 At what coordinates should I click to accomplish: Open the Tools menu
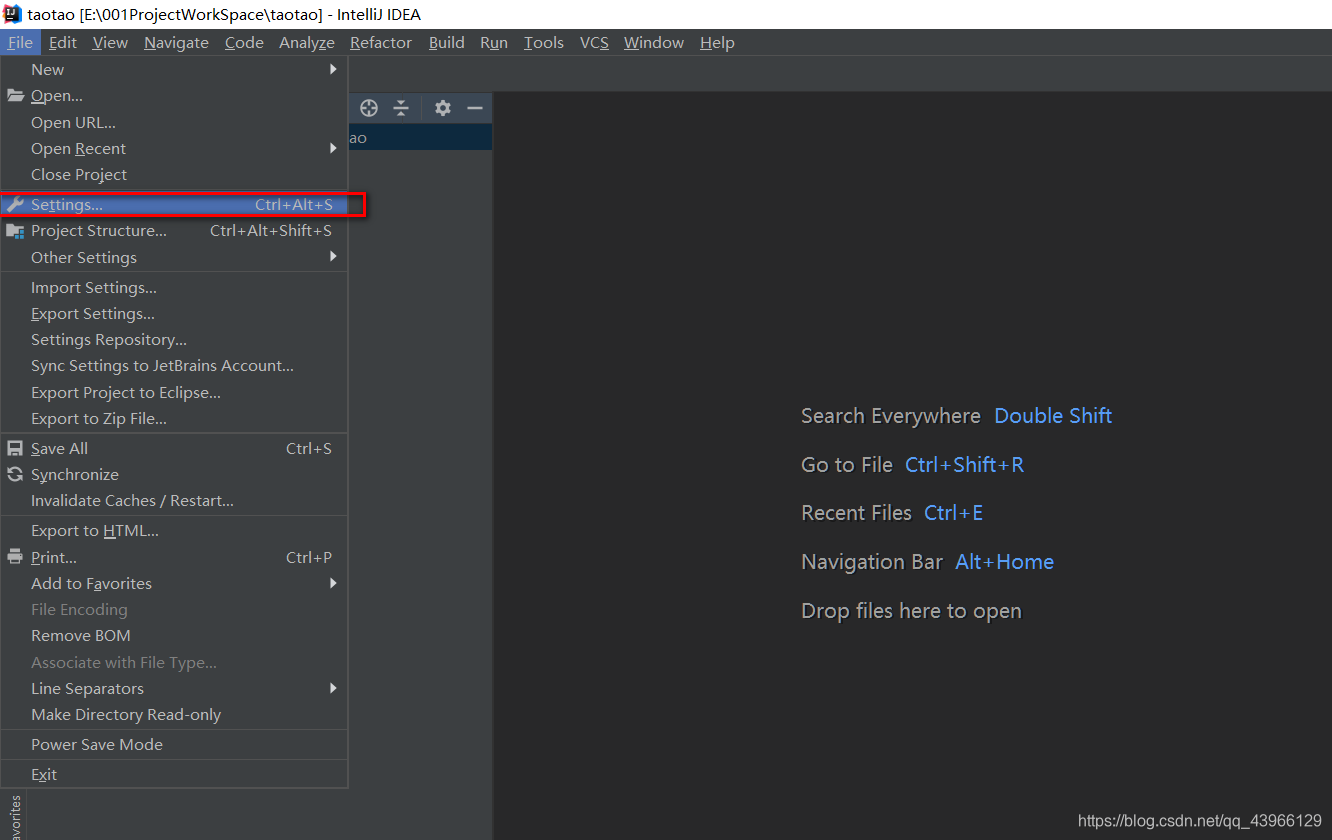(x=544, y=42)
